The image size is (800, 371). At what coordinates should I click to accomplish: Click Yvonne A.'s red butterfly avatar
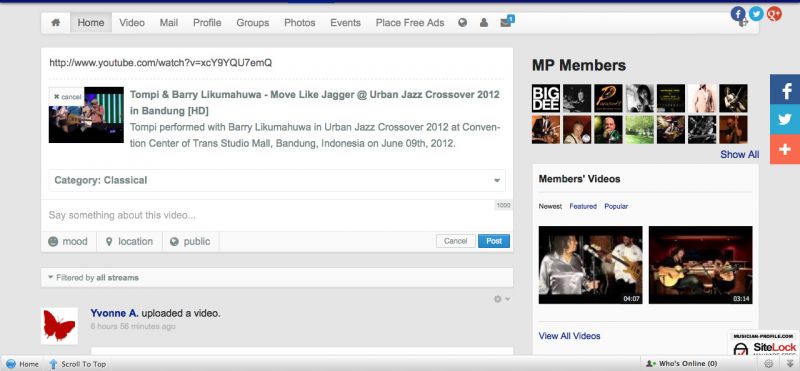pyautogui.click(x=60, y=326)
